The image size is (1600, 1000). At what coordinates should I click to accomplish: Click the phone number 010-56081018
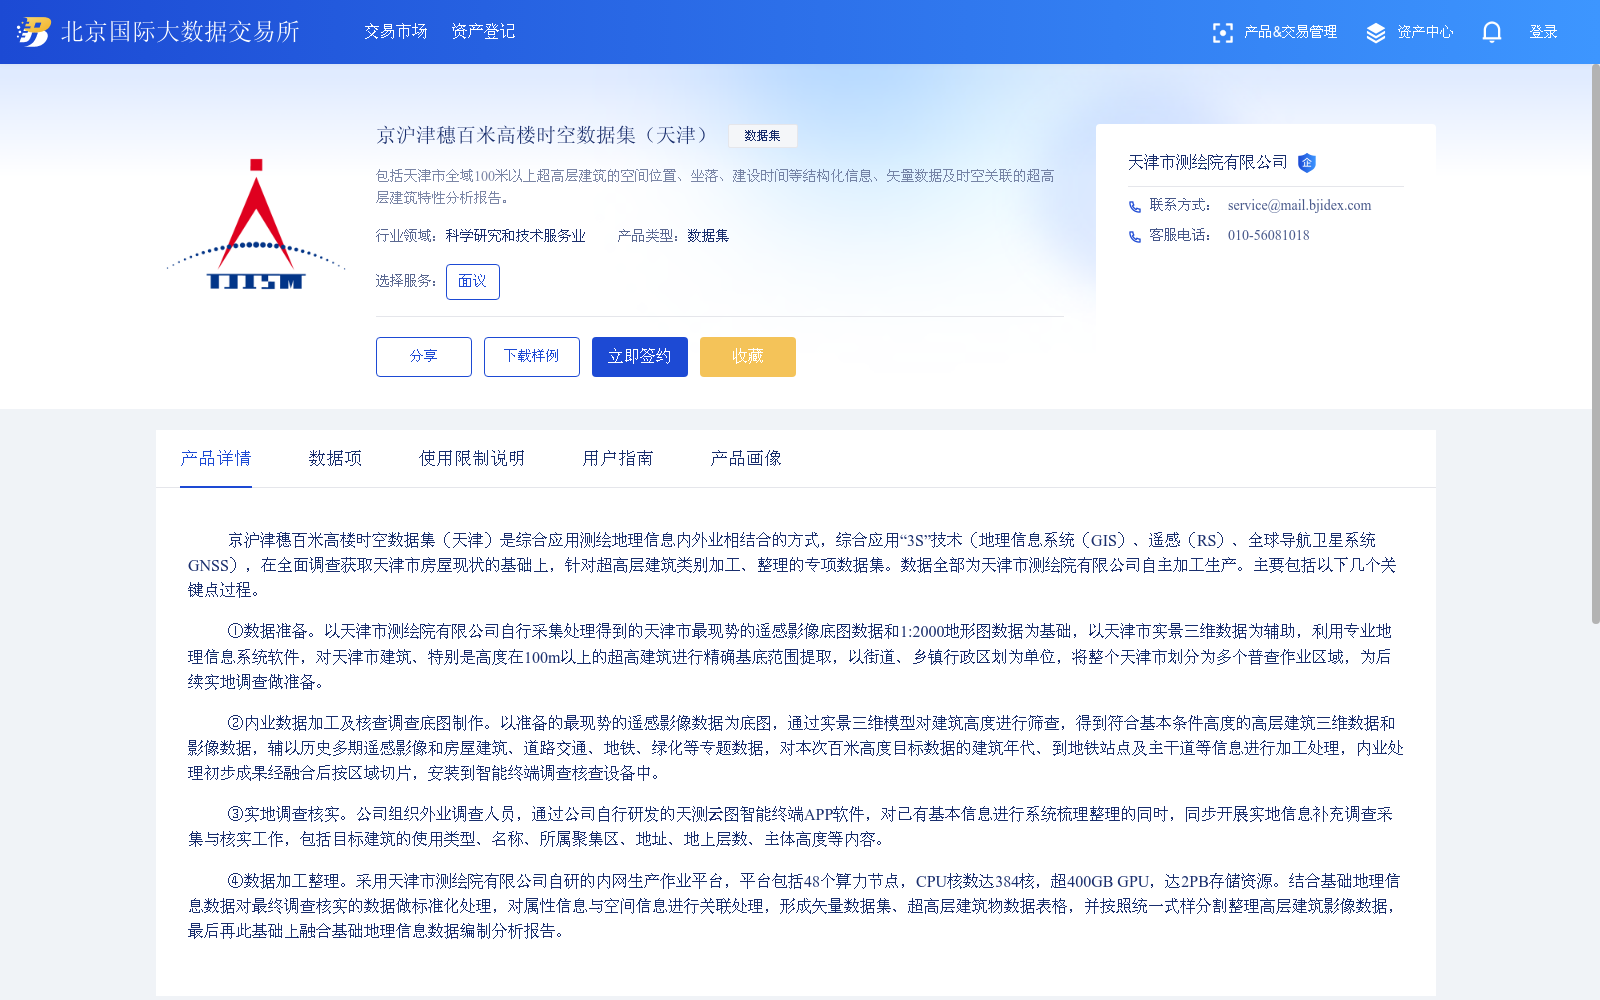click(x=1268, y=236)
